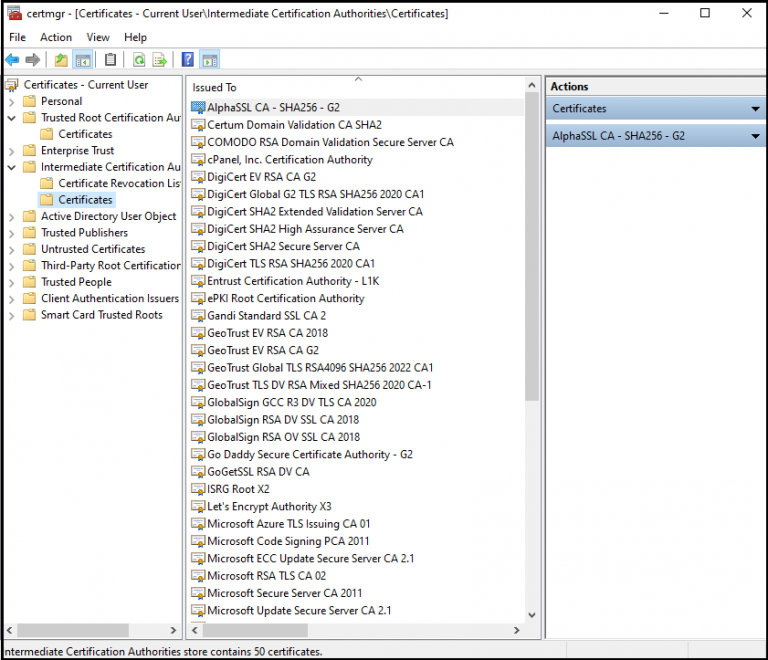
Task: Select Microsoft Update Secure Server CA 2.1
Action: pos(299,611)
